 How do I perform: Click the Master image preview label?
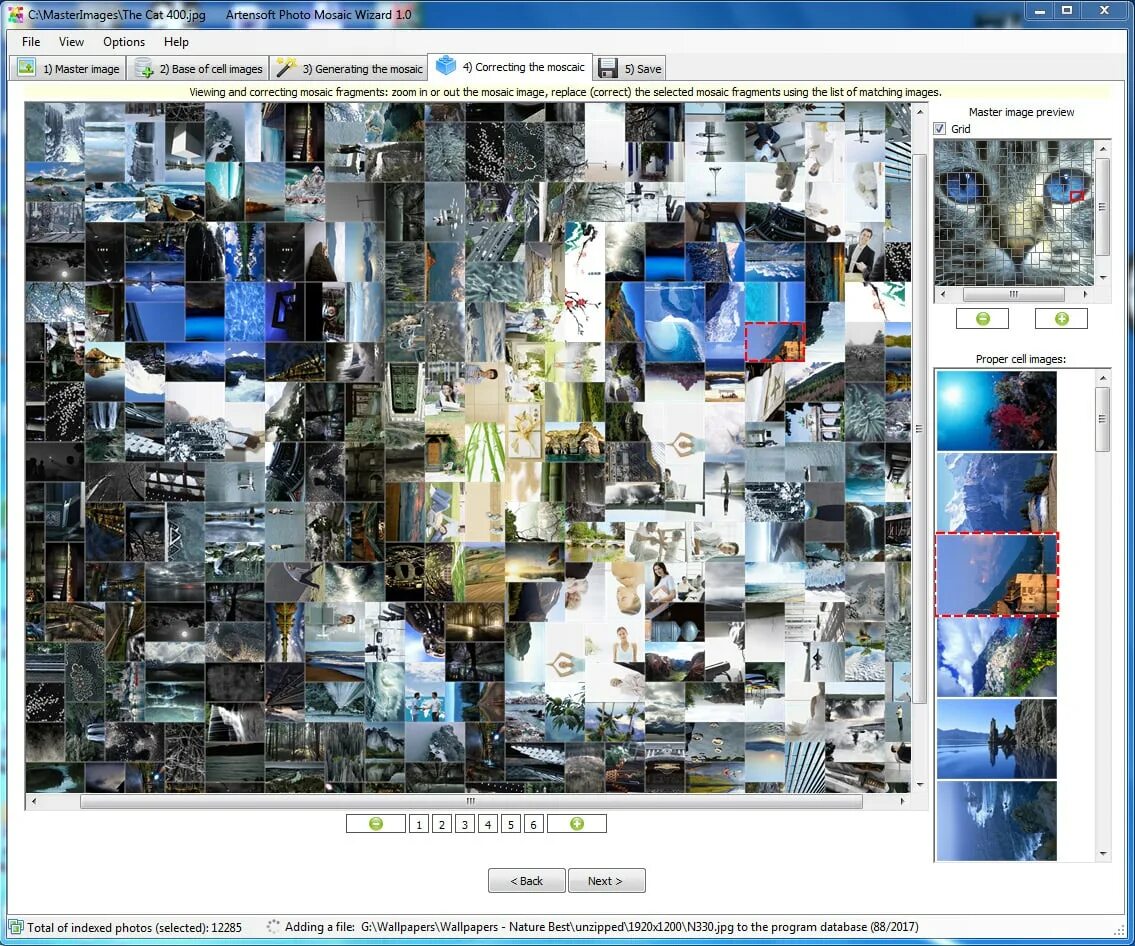tap(1021, 112)
